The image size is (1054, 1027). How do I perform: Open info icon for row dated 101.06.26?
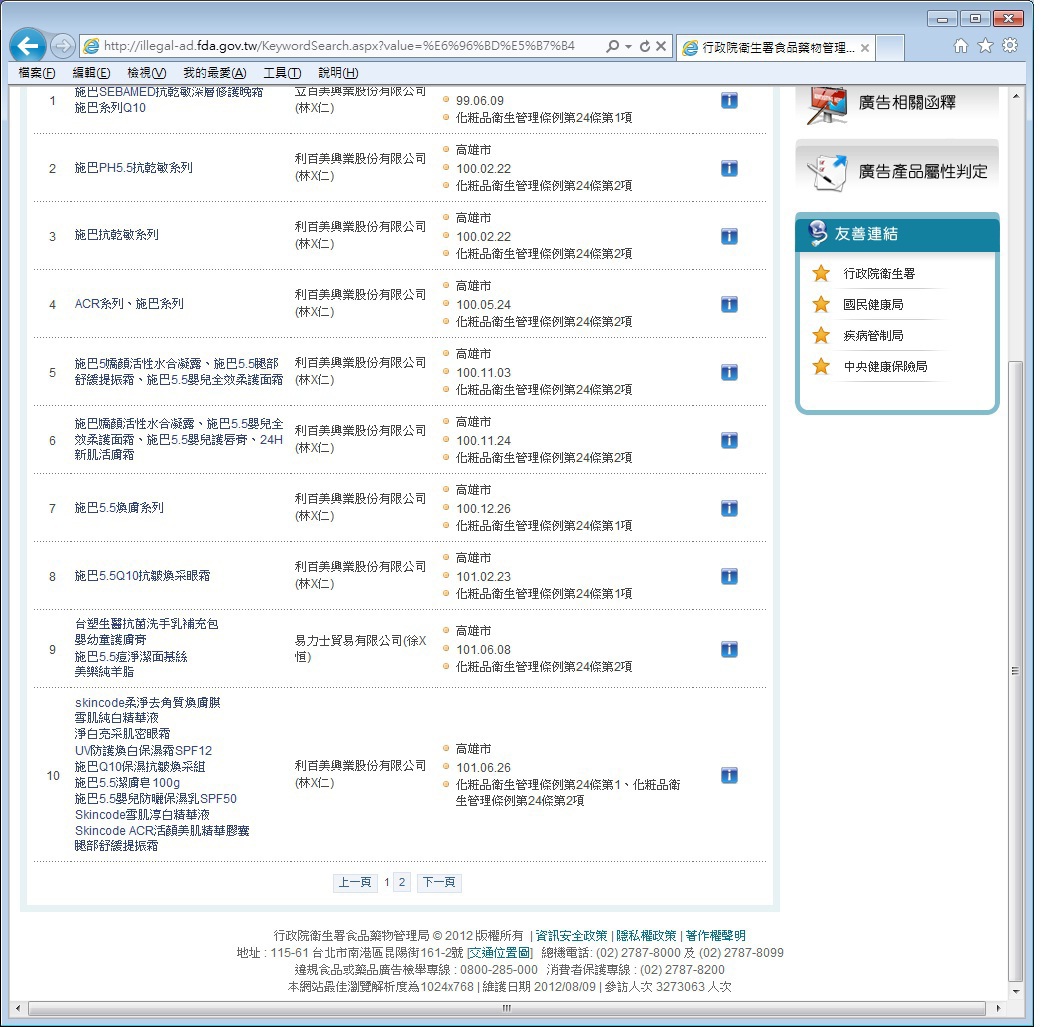click(x=729, y=775)
